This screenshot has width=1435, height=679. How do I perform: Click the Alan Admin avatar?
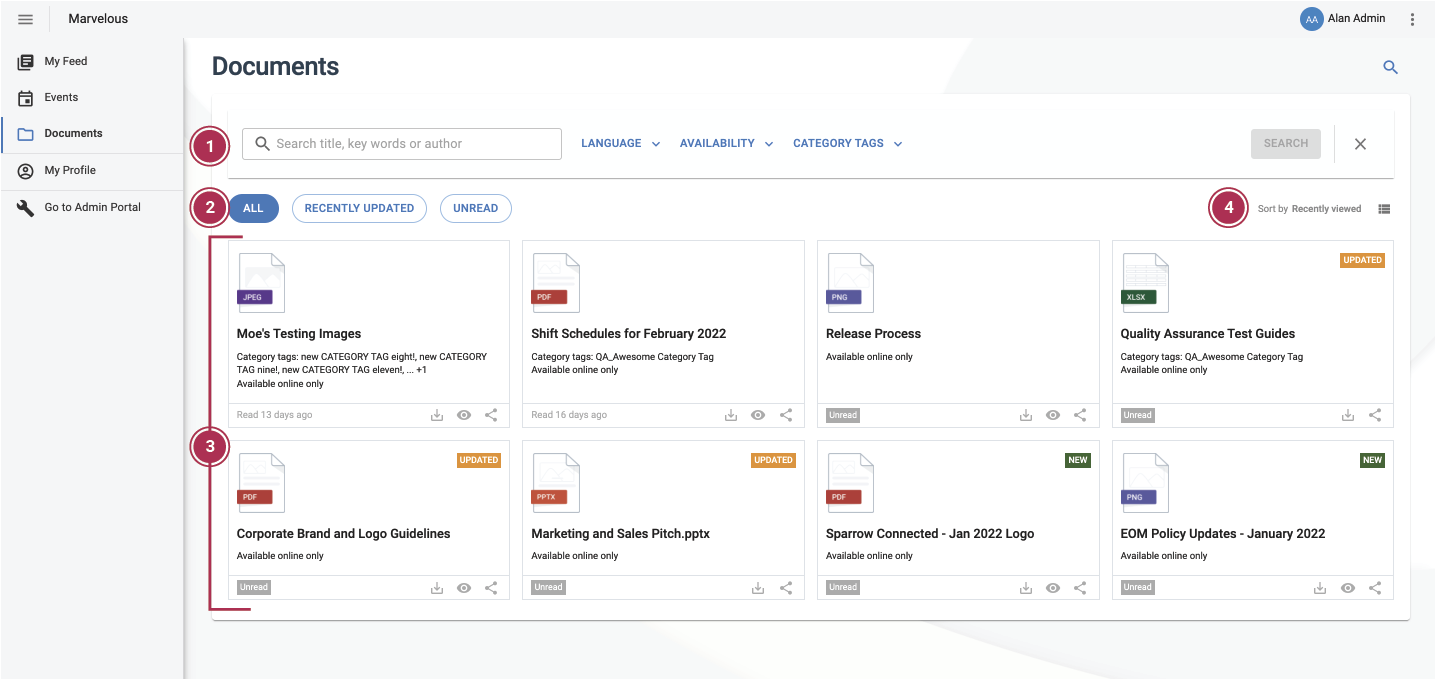click(1311, 19)
